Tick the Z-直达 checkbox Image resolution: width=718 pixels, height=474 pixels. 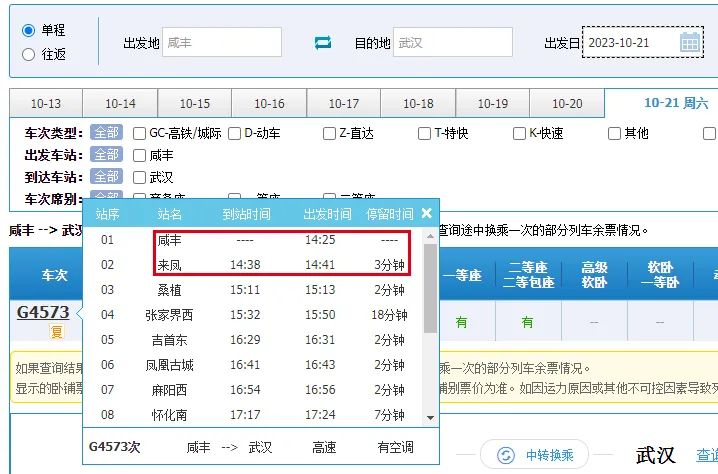(x=329, y=133)
